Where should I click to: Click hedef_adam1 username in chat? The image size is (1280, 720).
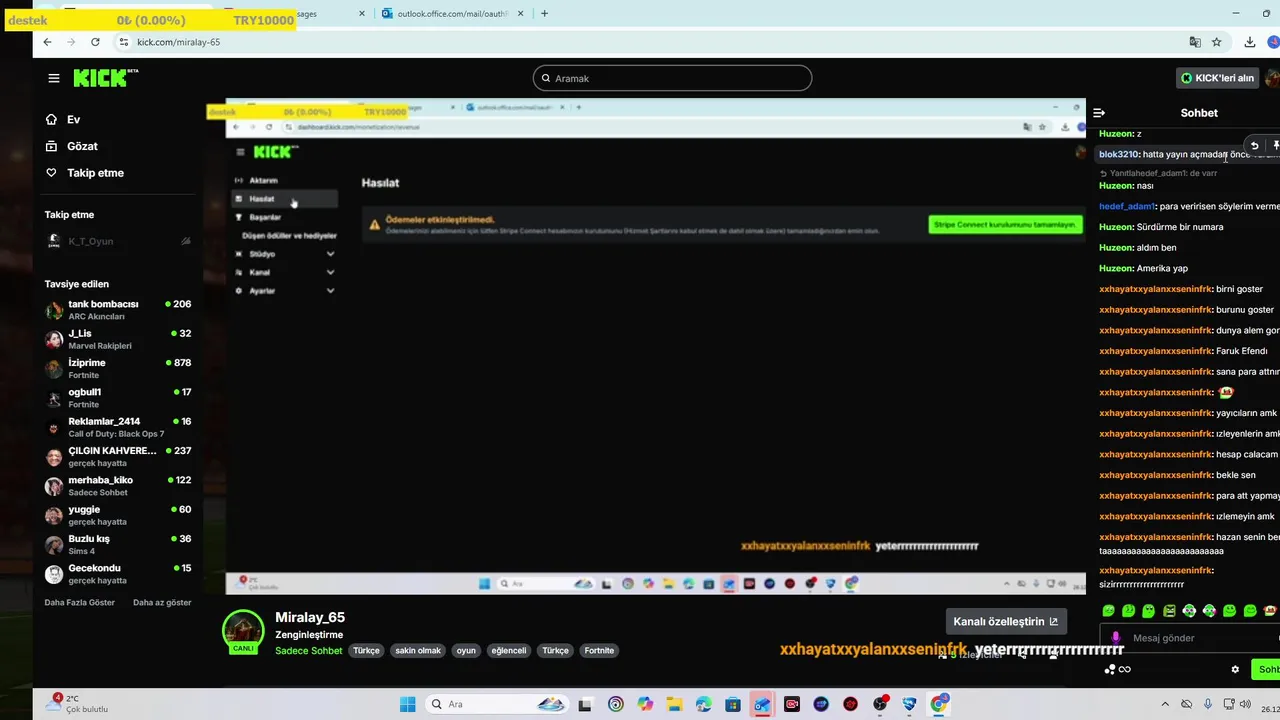pyautogui.click(x=1127, y=206)
